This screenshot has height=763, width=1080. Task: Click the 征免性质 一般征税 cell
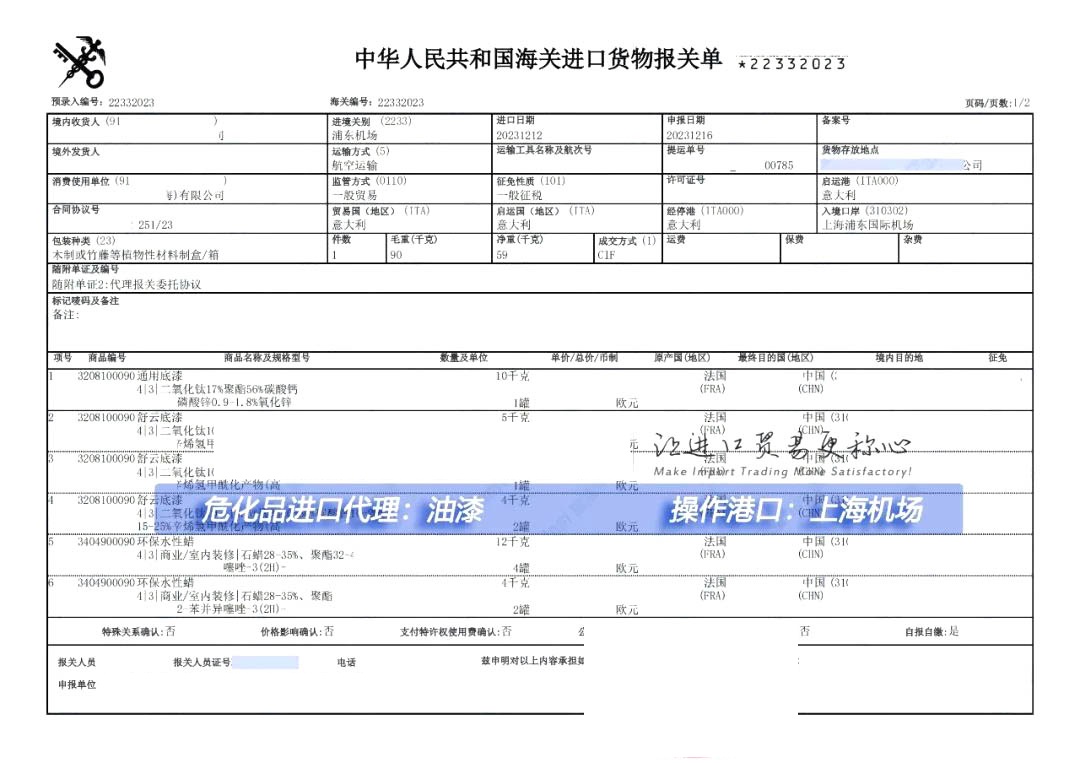(x=521, y=196)
